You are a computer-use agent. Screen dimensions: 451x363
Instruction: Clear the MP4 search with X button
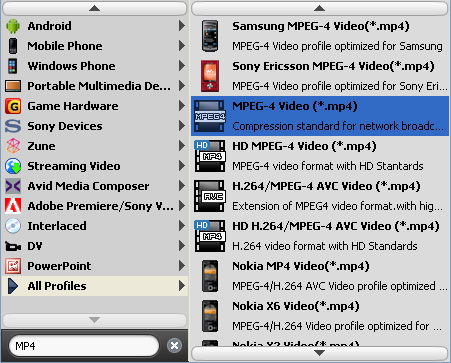tap(174, 346)
